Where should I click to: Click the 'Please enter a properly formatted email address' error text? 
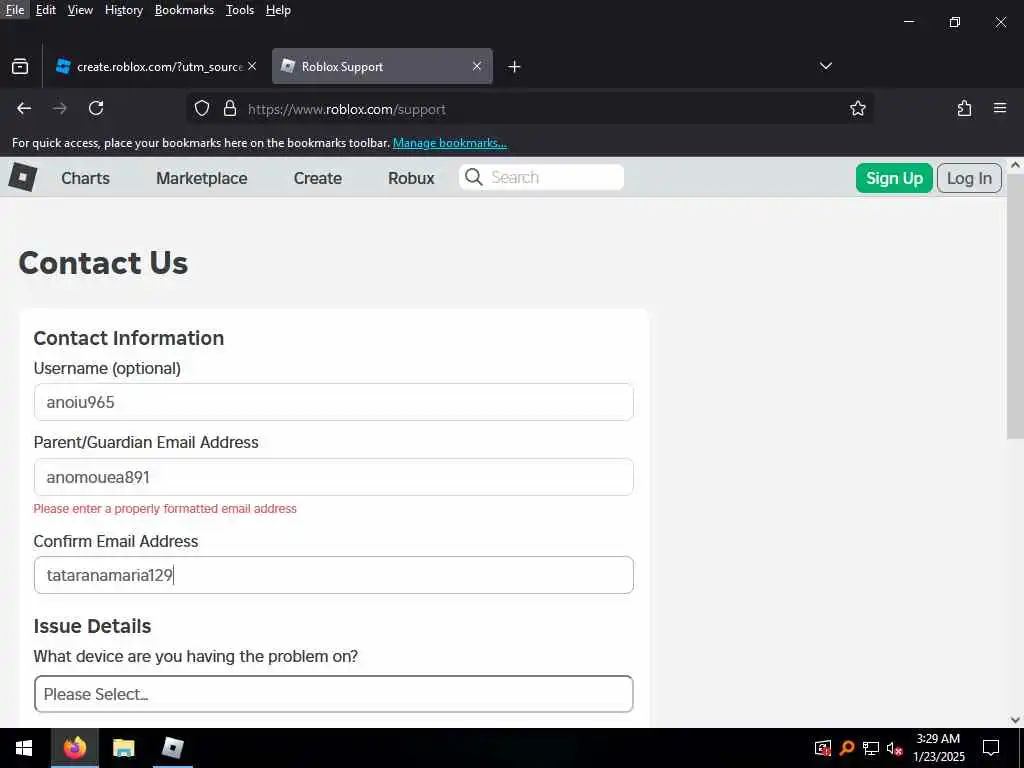click(165, 509)
